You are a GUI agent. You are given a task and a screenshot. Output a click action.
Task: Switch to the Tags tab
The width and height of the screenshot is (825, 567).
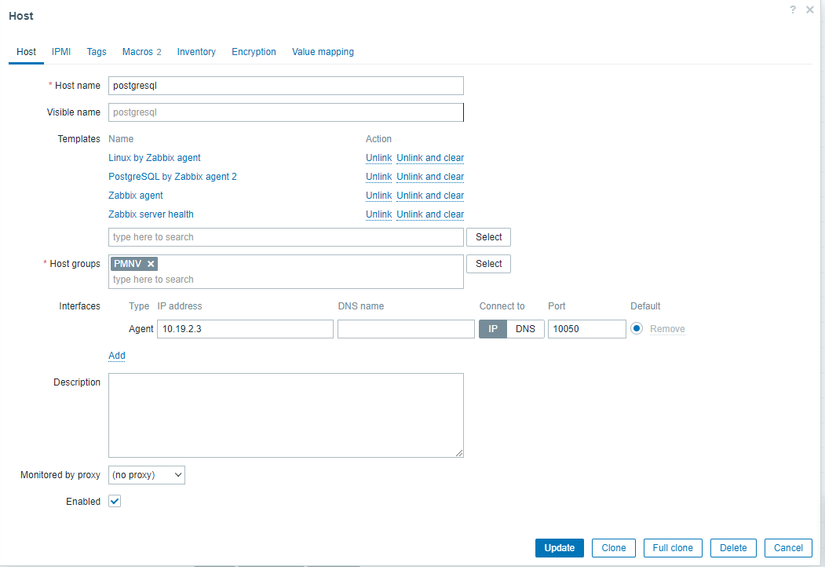click(x=96, y=52)
